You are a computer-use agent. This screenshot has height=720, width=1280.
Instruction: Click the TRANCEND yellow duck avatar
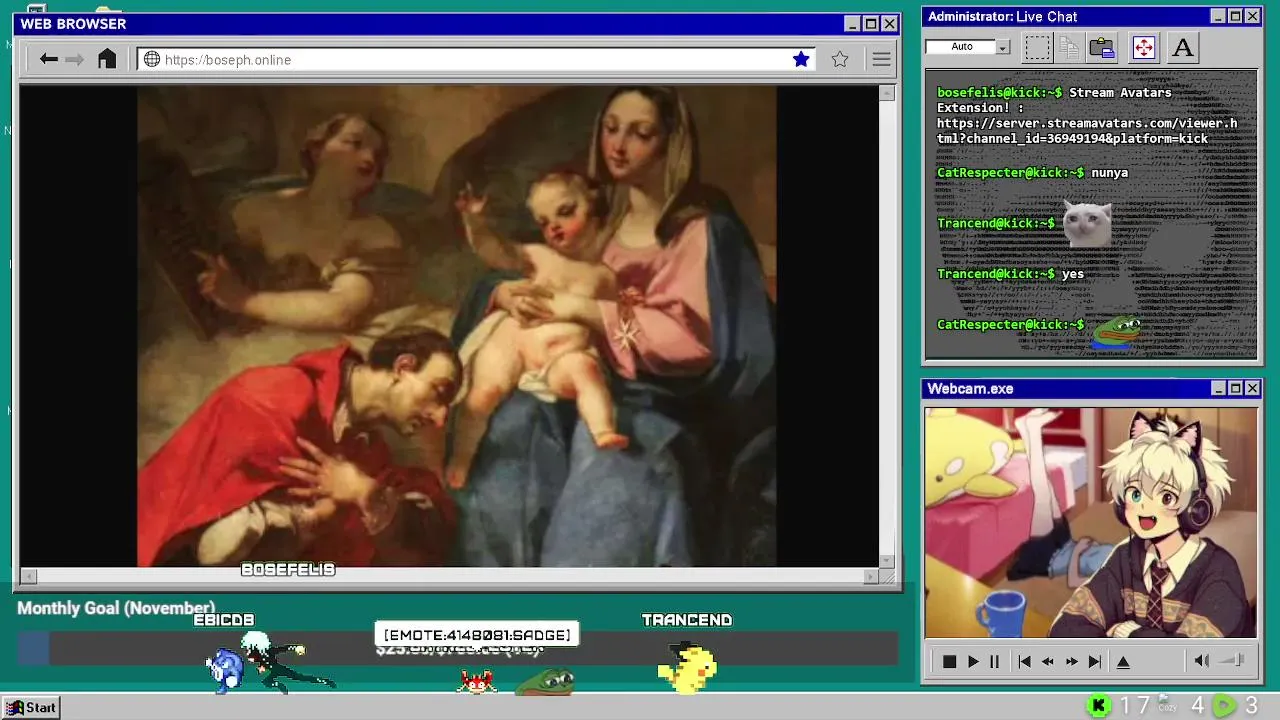click(x=688, y=668)
